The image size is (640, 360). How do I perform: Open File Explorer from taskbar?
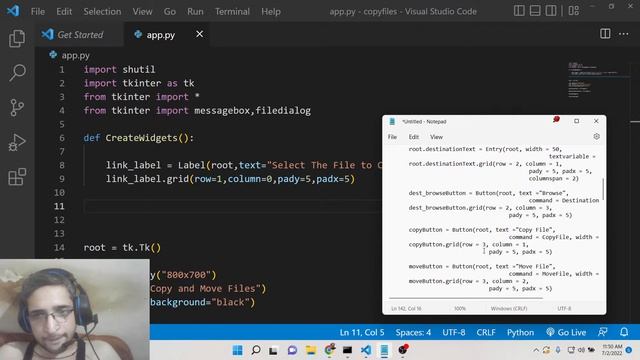pyautogui.click(x=311, y=350)
